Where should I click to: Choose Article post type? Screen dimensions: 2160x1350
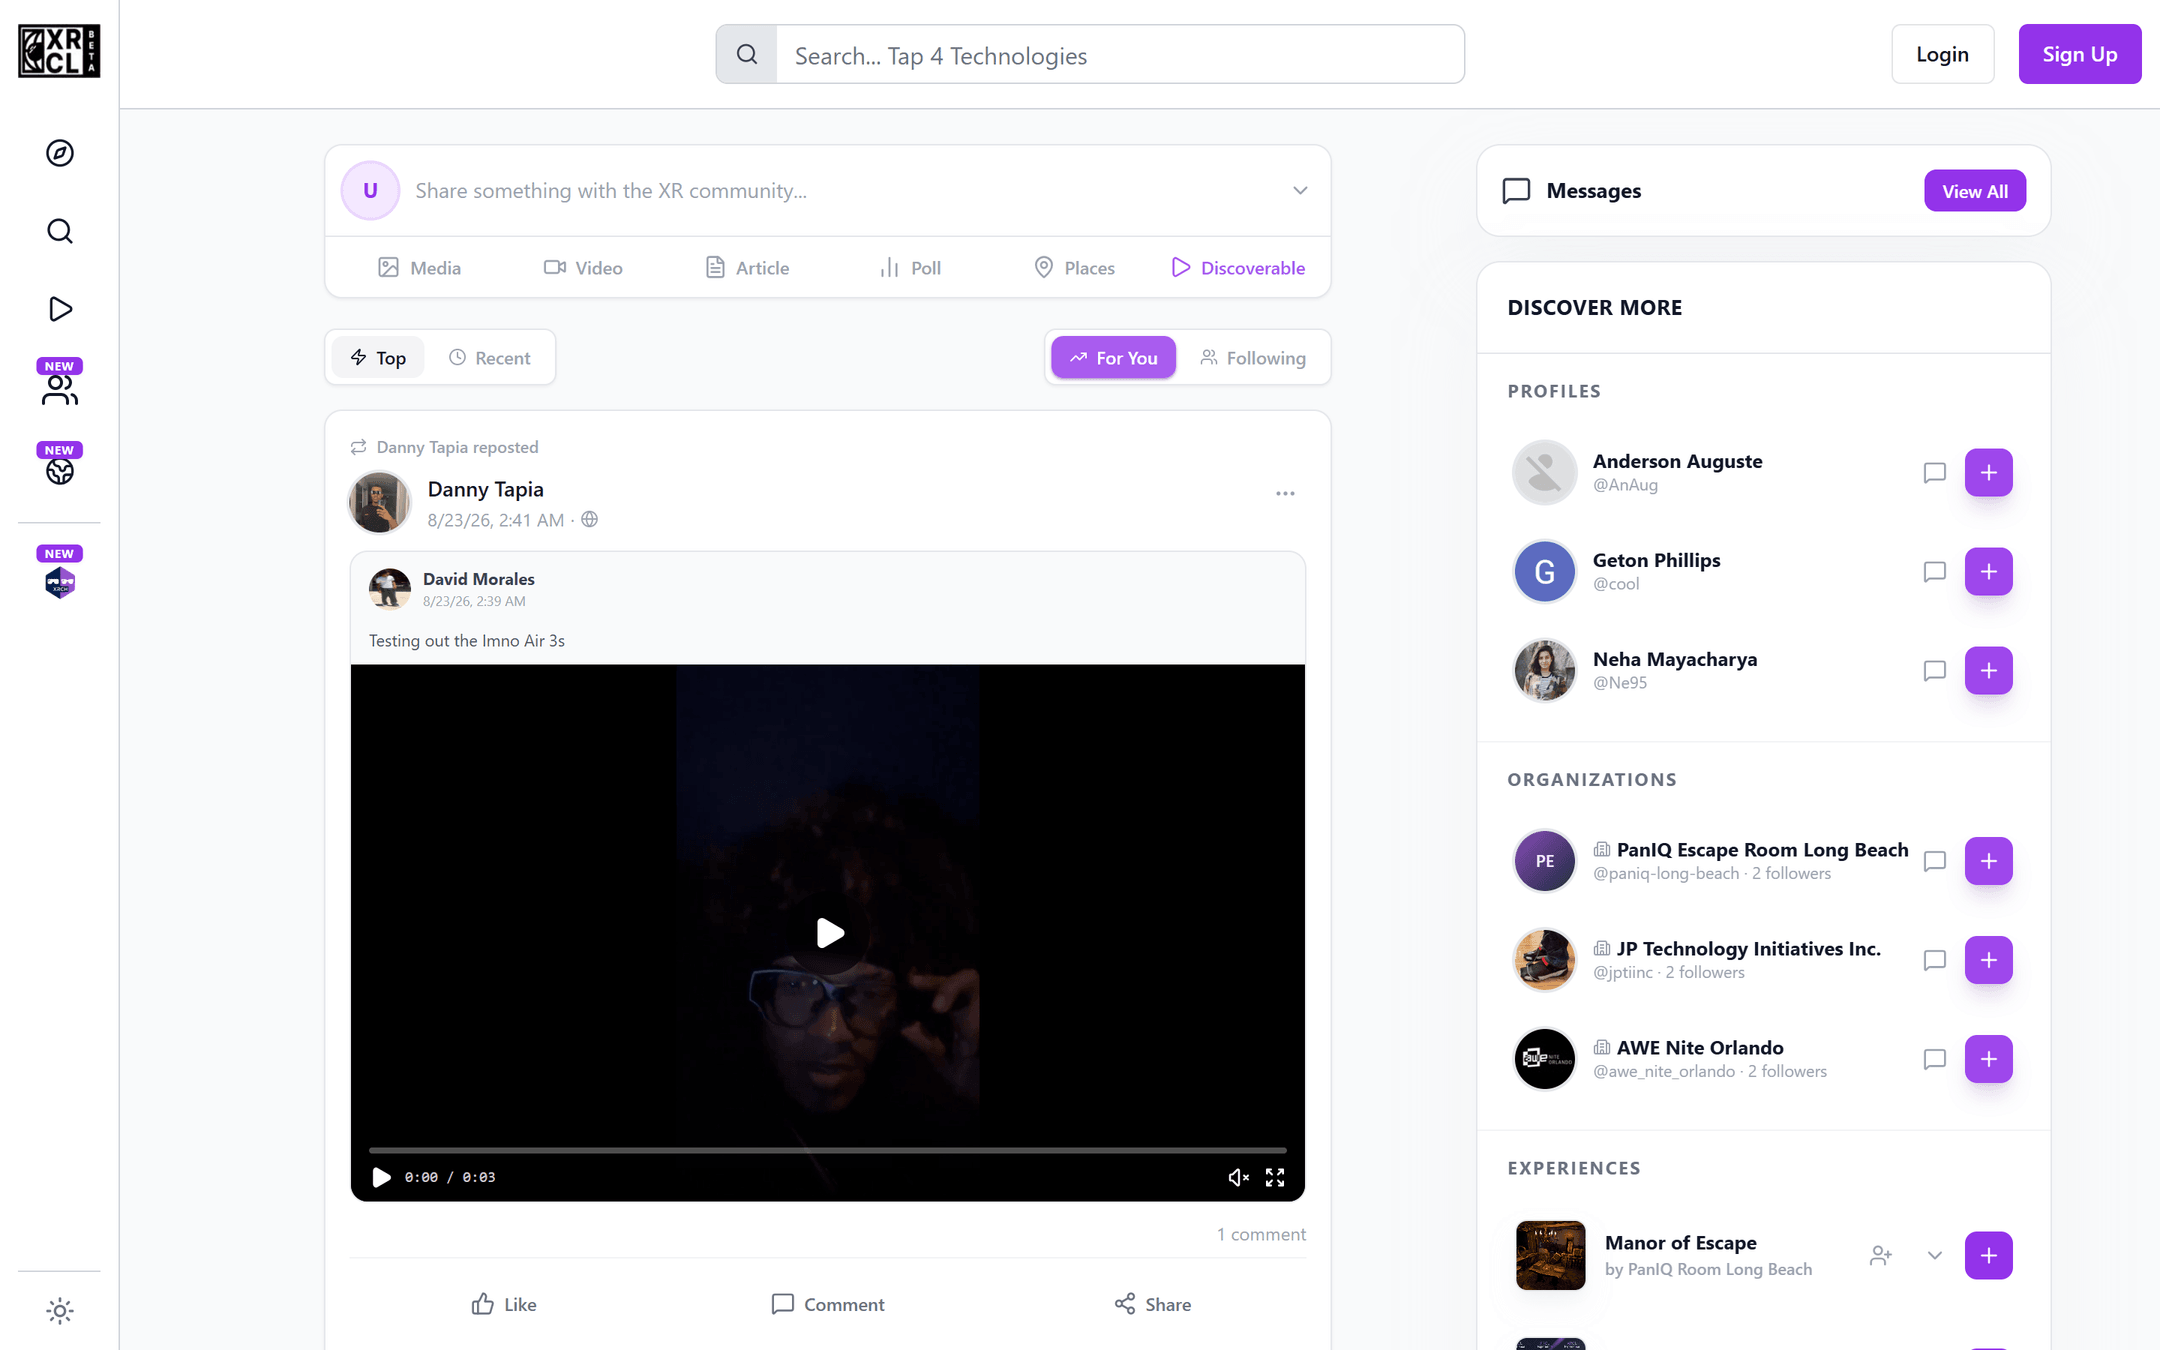point(748,267)
